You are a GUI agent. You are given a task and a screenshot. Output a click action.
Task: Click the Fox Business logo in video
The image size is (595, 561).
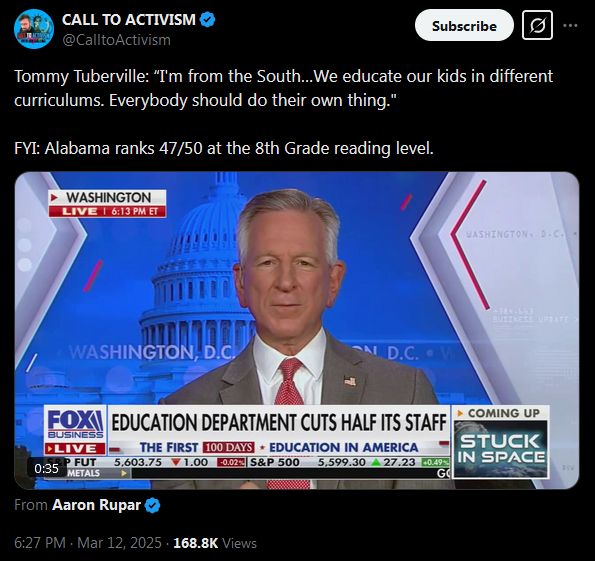coord(75,424)
